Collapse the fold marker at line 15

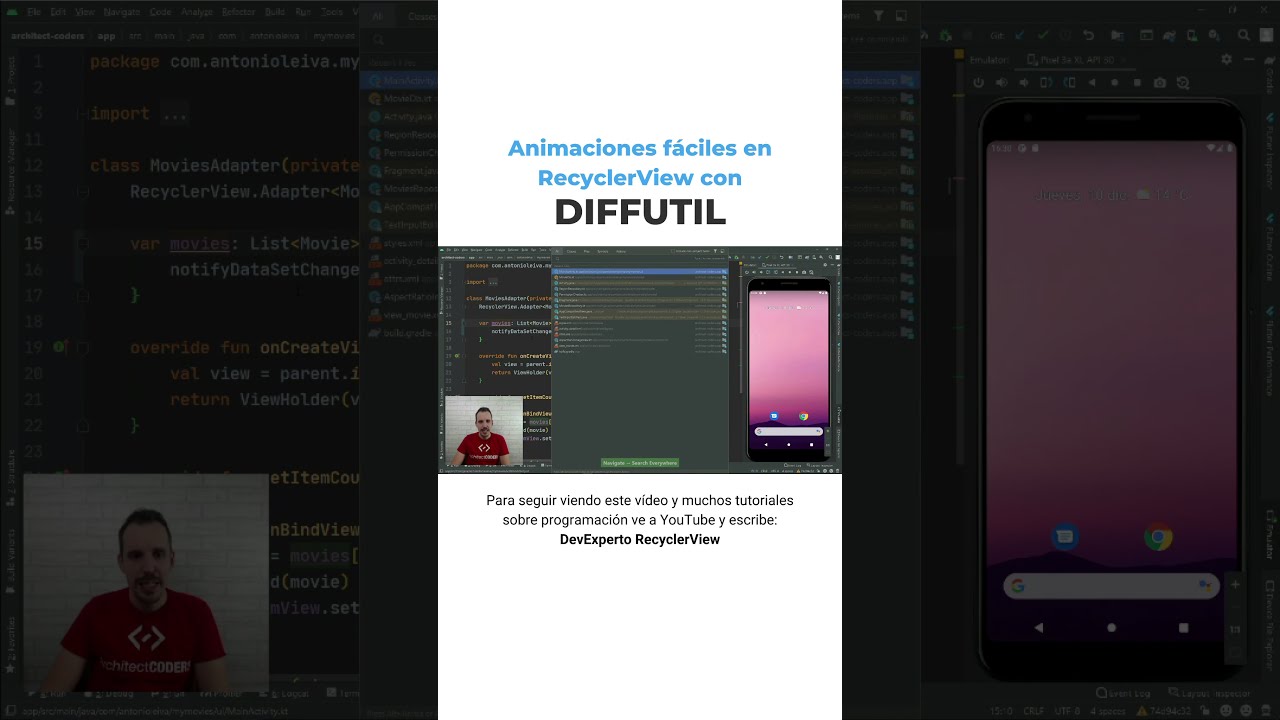(83, 243)
